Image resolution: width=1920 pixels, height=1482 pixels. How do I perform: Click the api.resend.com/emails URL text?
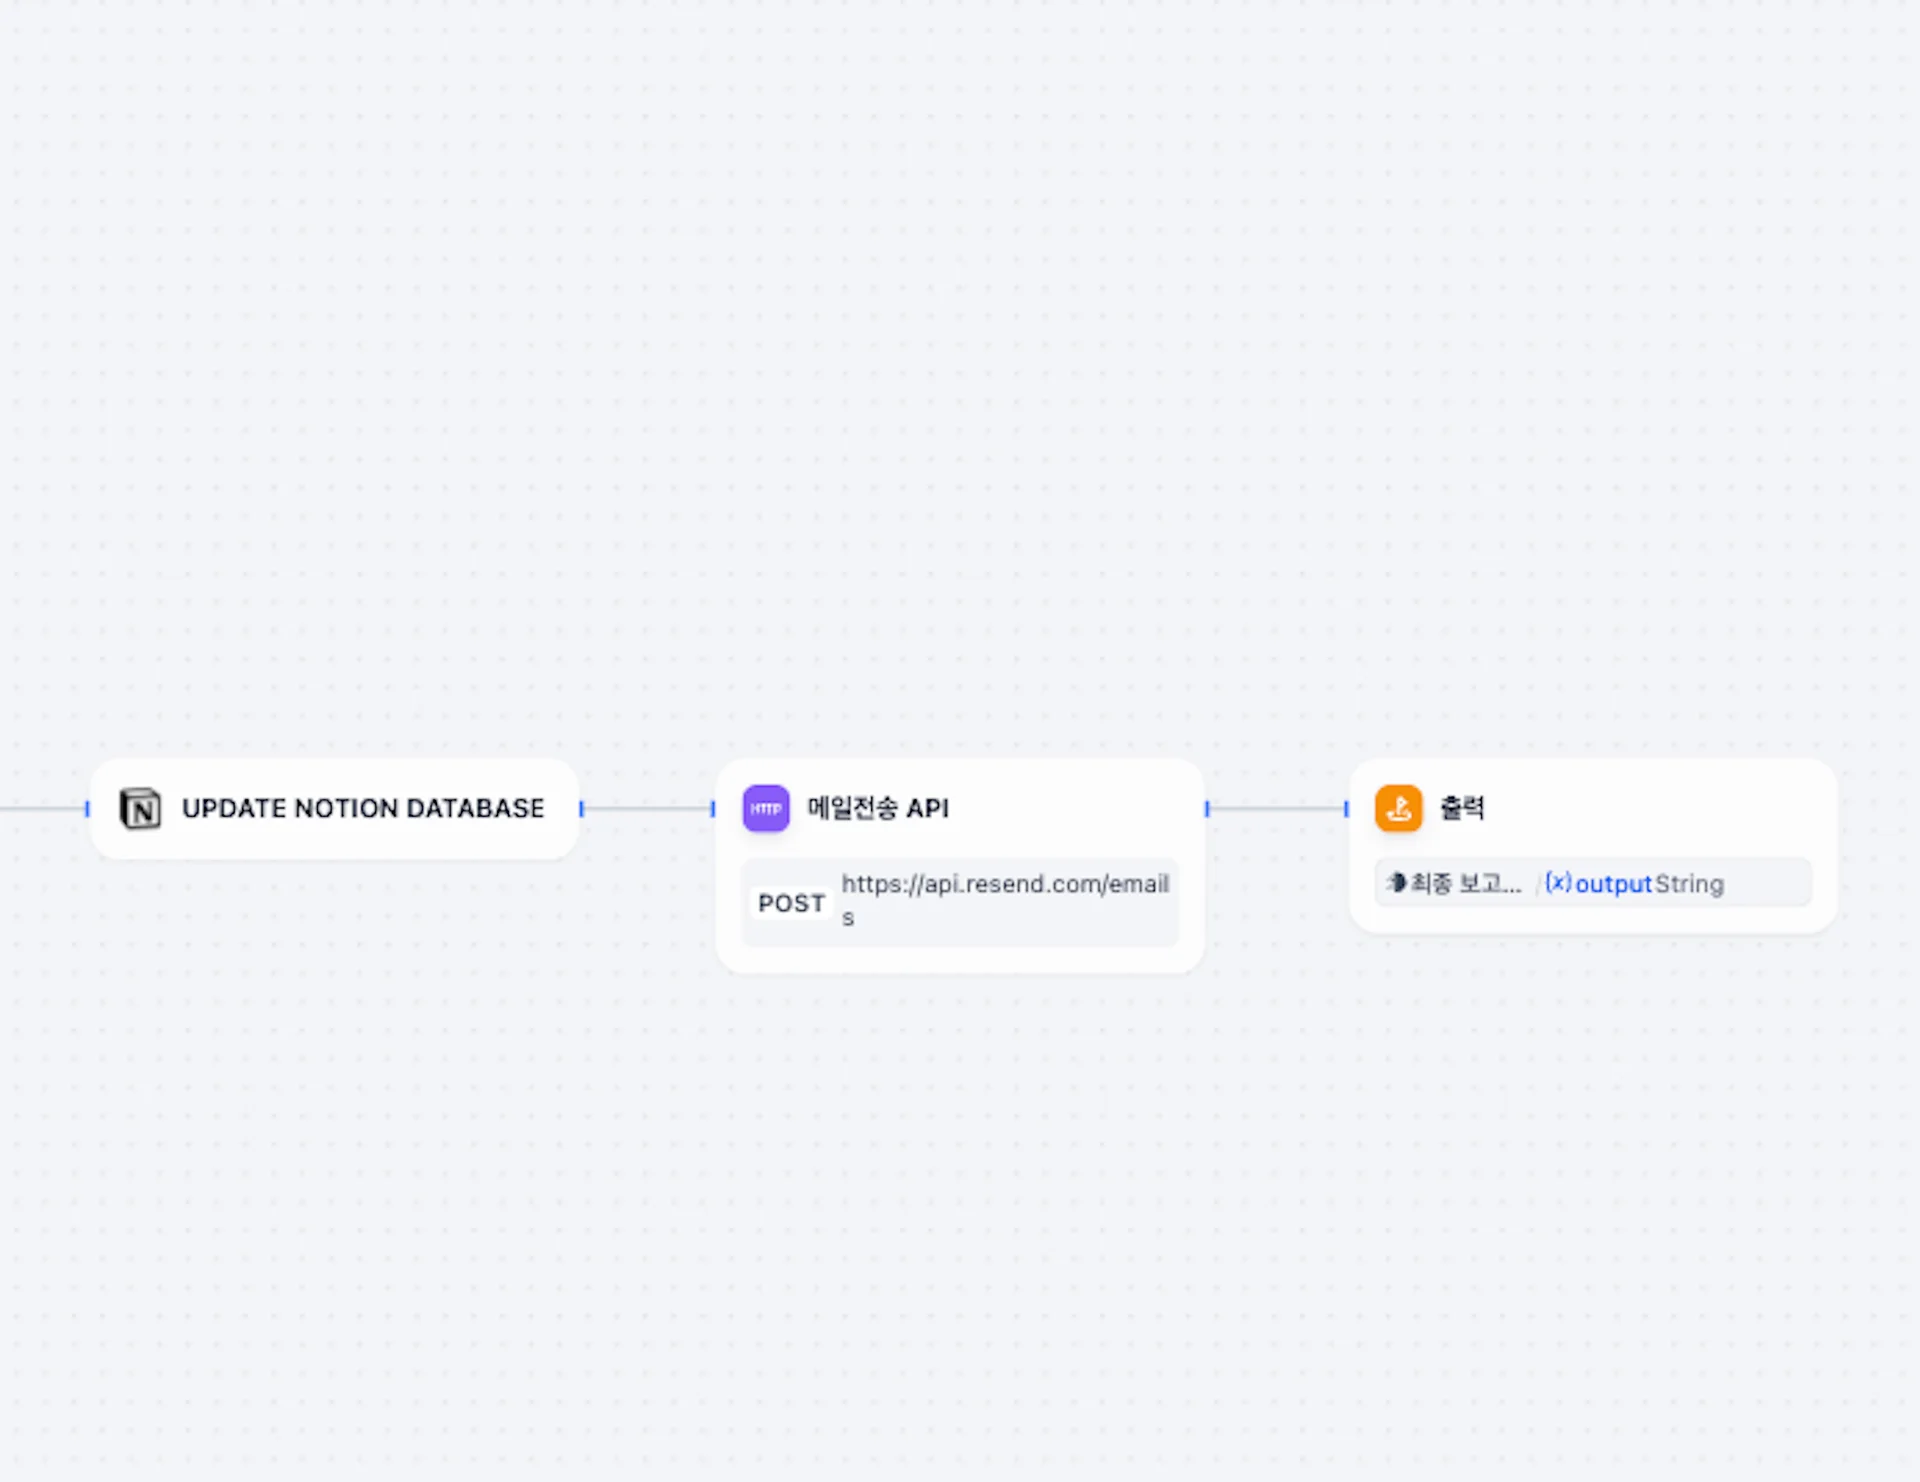[x=1004, y=885]
